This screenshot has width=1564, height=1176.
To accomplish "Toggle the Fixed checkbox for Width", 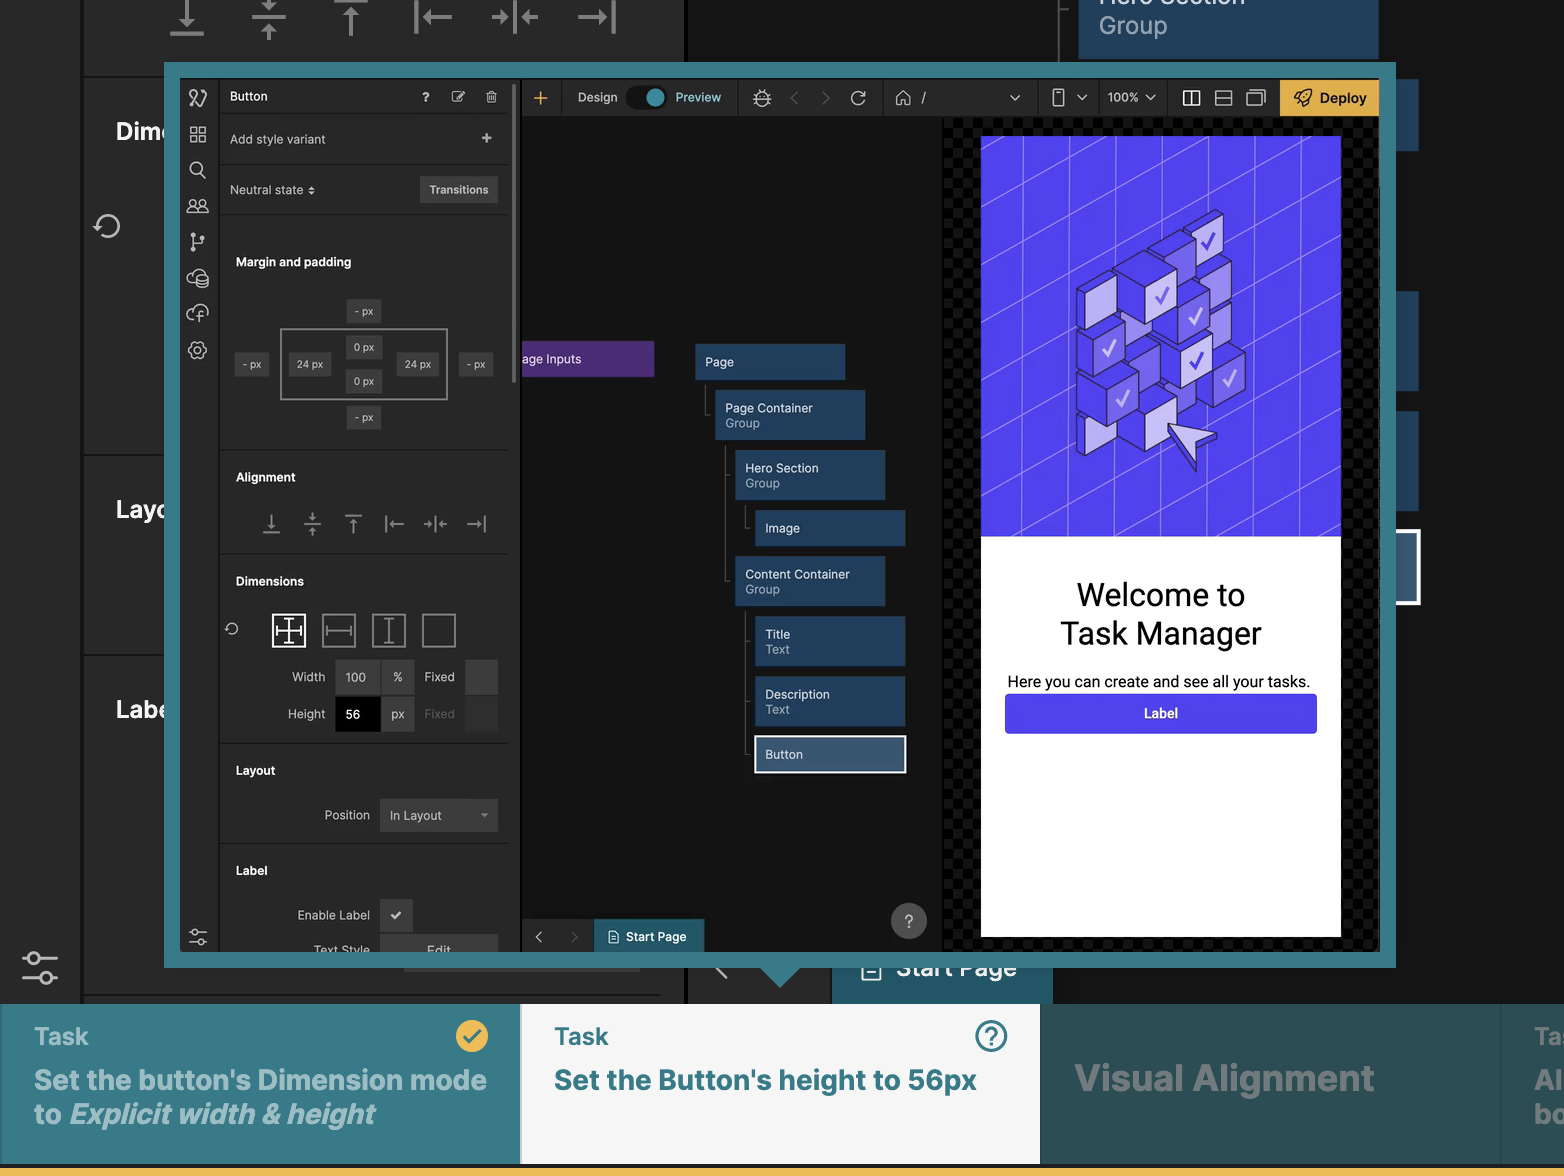I will coord(481,677).
